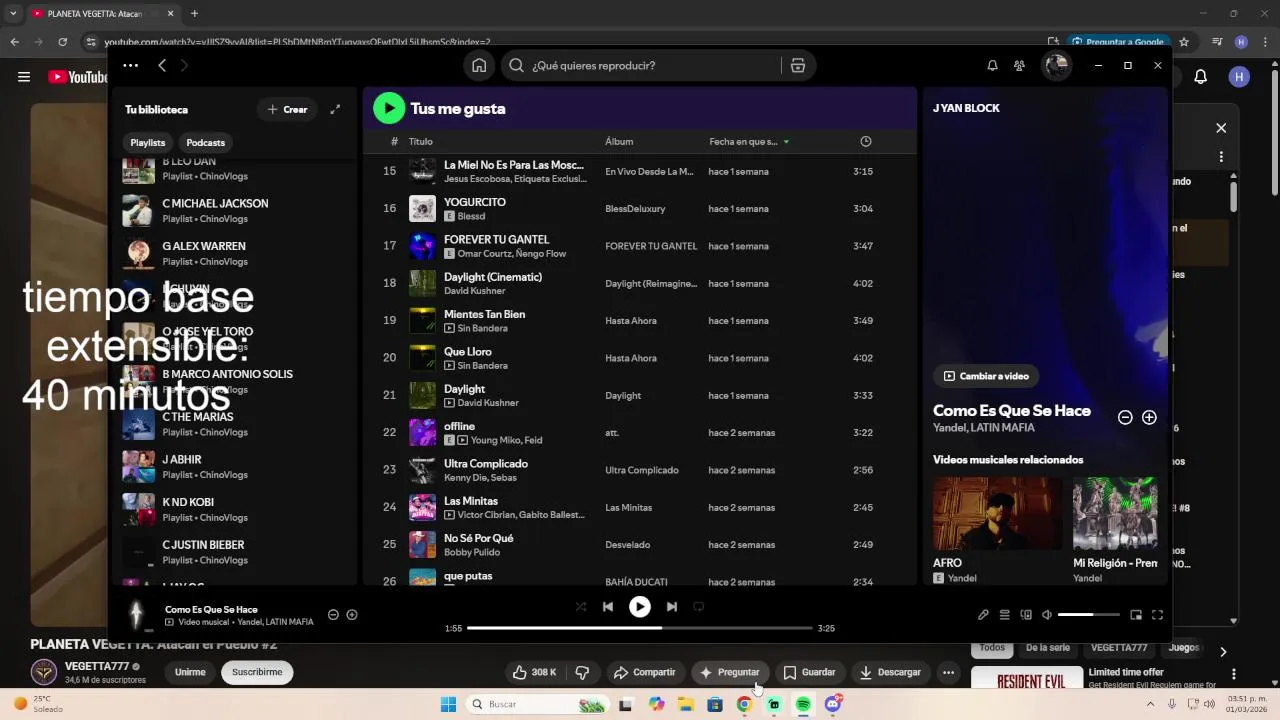The image size is (1280, 720).
Task: Open Lyrics microphone icon in player bar
Action: coord(983,615)
